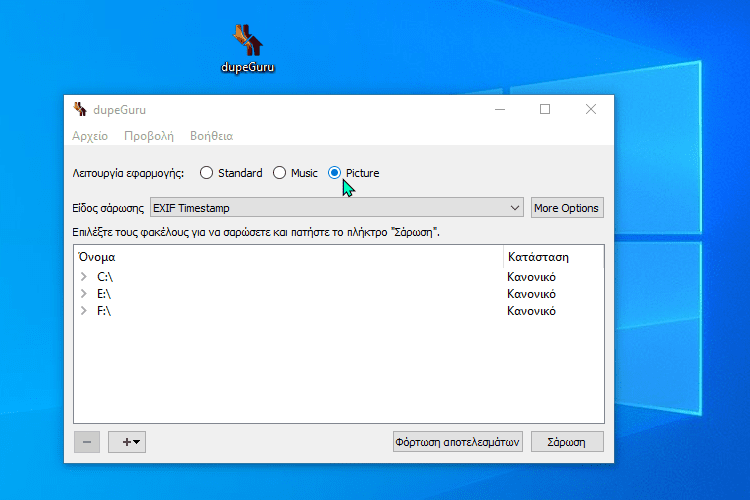Open the Βοήθεια menu

(211, 136)
